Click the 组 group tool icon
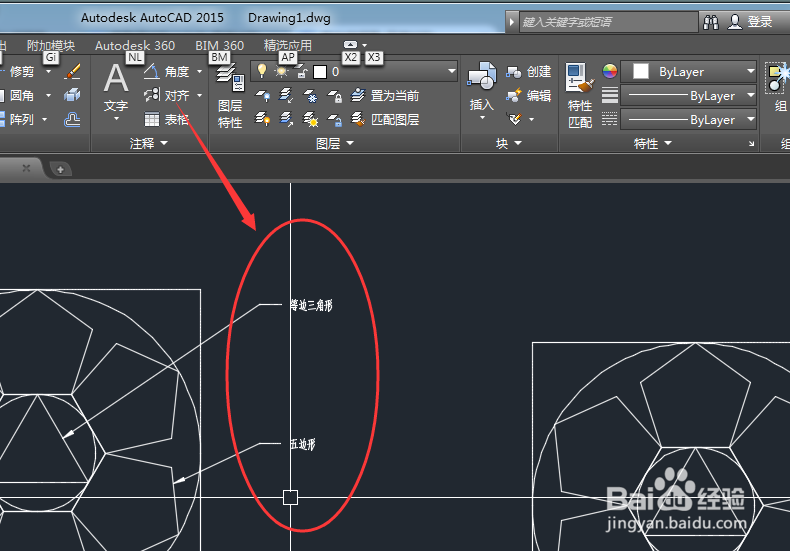This screenshot has width=790, height=551. point(777,77)
